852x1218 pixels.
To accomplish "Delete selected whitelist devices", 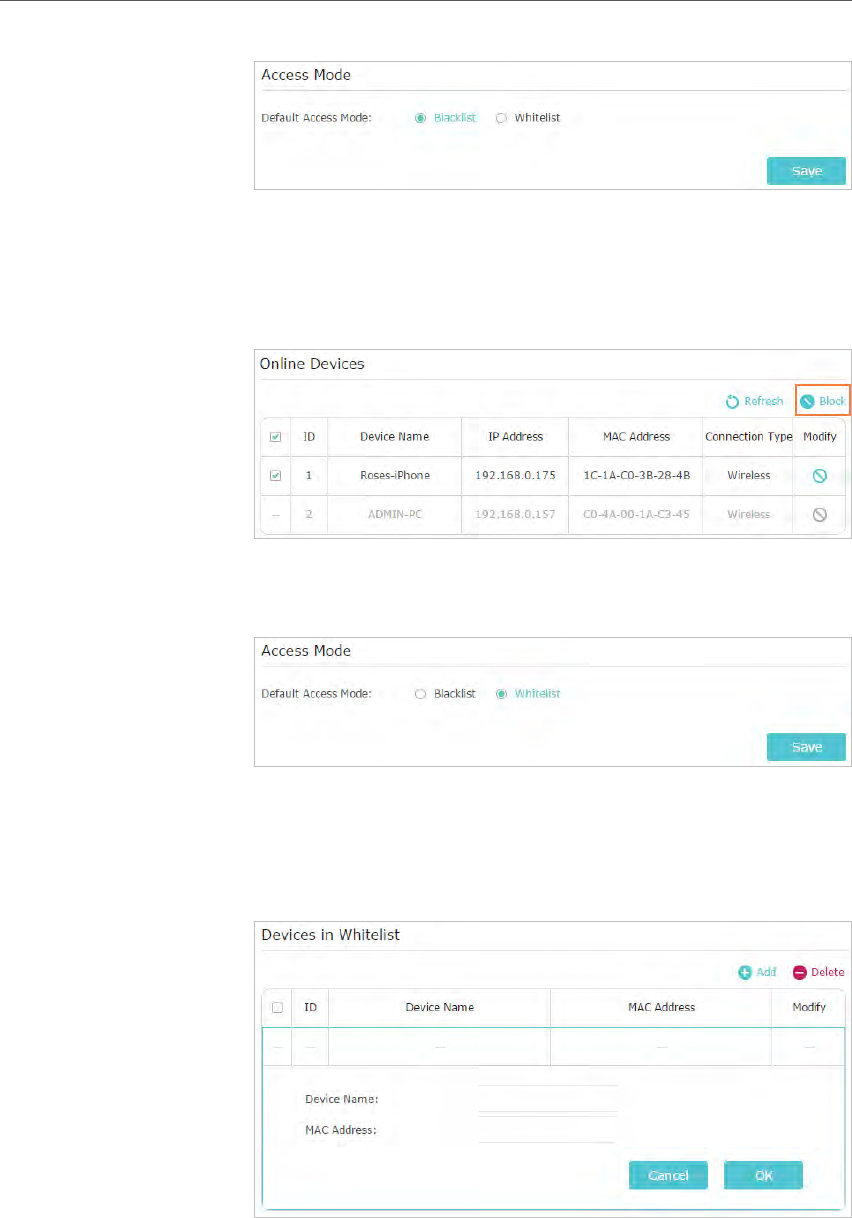I will tap(818, 972).
